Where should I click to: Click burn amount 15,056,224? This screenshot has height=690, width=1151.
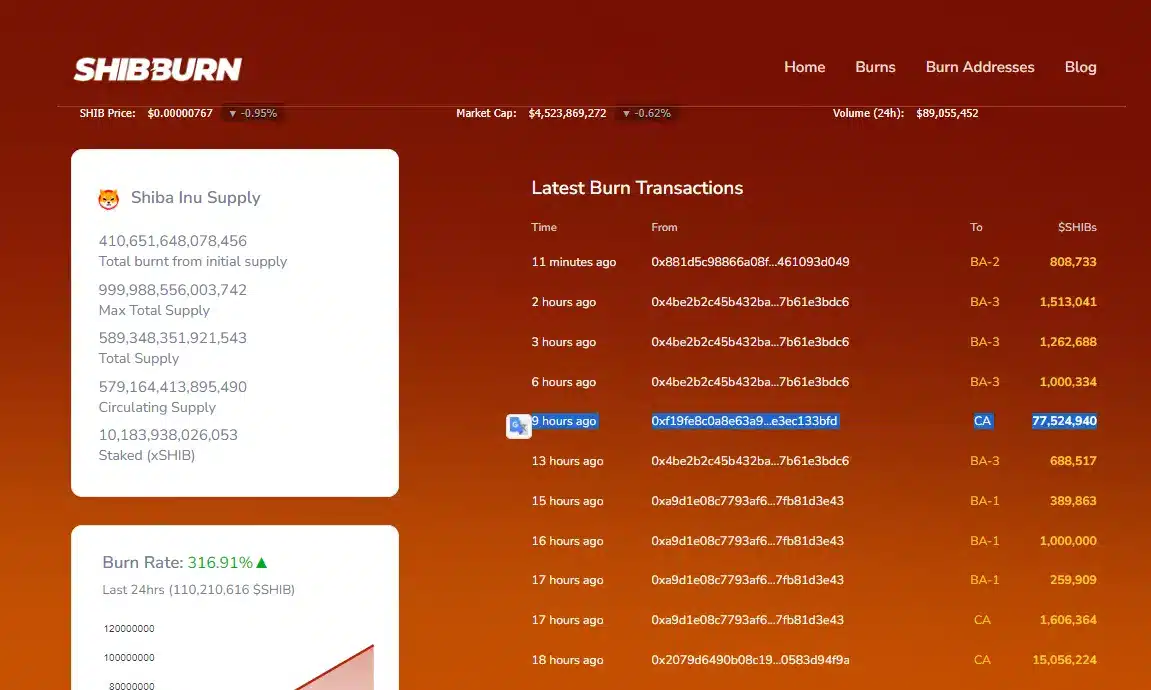point(1064,660)
